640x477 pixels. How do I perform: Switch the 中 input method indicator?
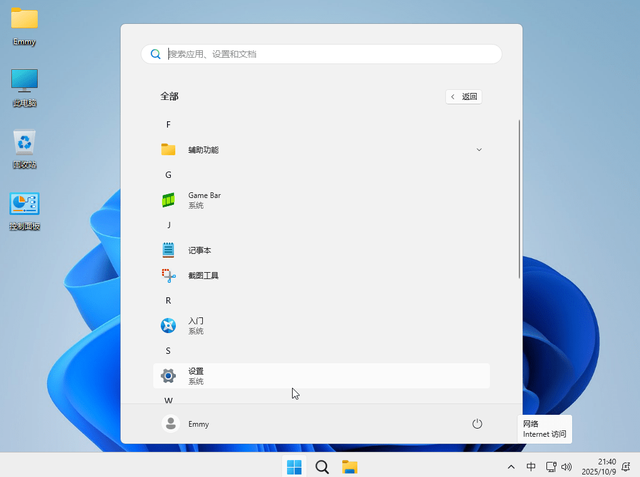point(530,467)
